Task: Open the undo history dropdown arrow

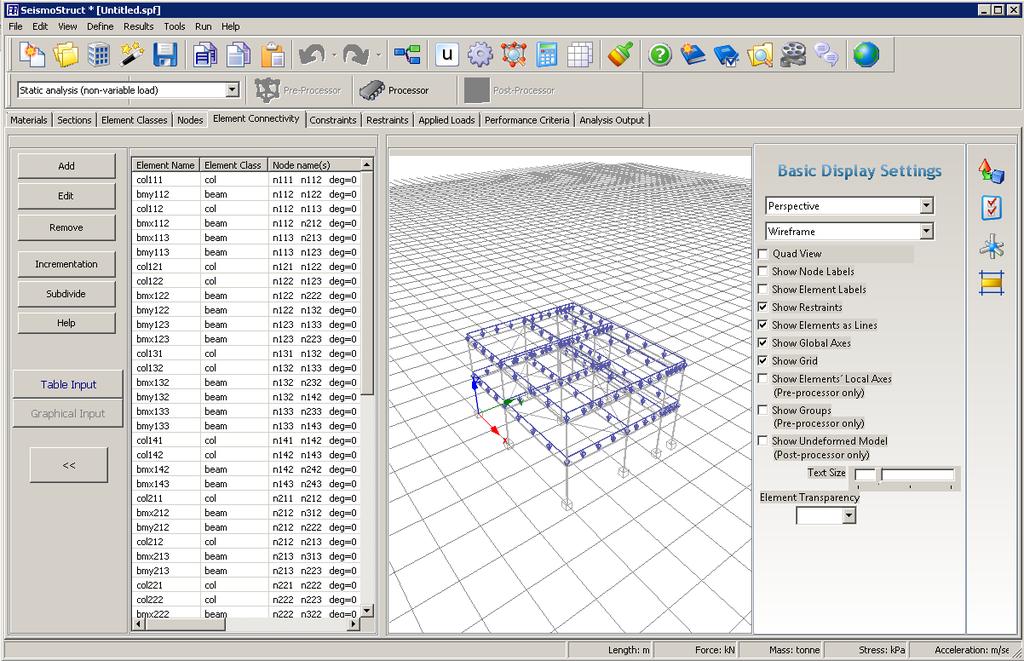Action: pos(334,55)
